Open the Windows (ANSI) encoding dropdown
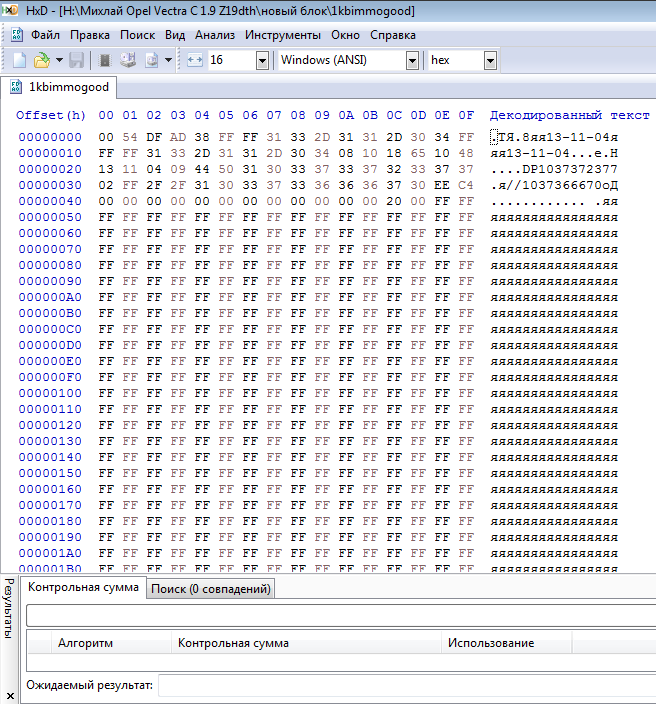This screenshot has width=656, height=704. click(412, 60)
